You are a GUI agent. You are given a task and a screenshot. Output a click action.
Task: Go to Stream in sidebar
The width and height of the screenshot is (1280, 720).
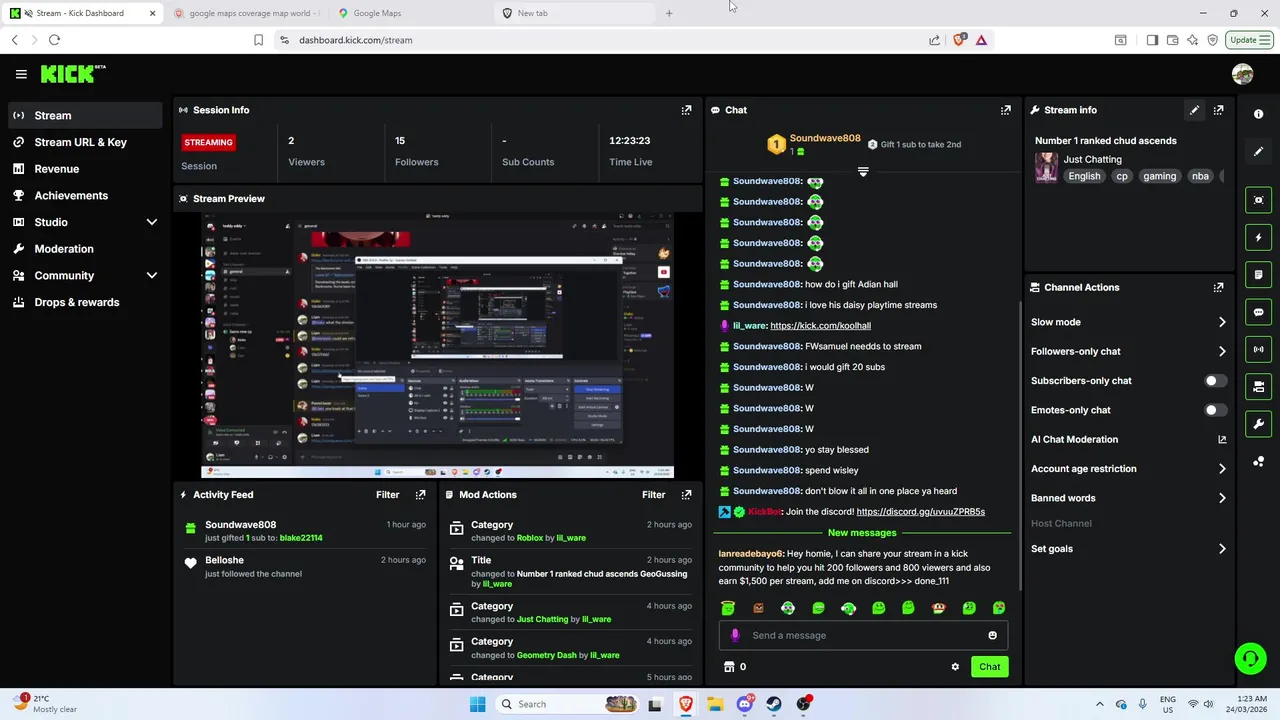tap(85, 115)
